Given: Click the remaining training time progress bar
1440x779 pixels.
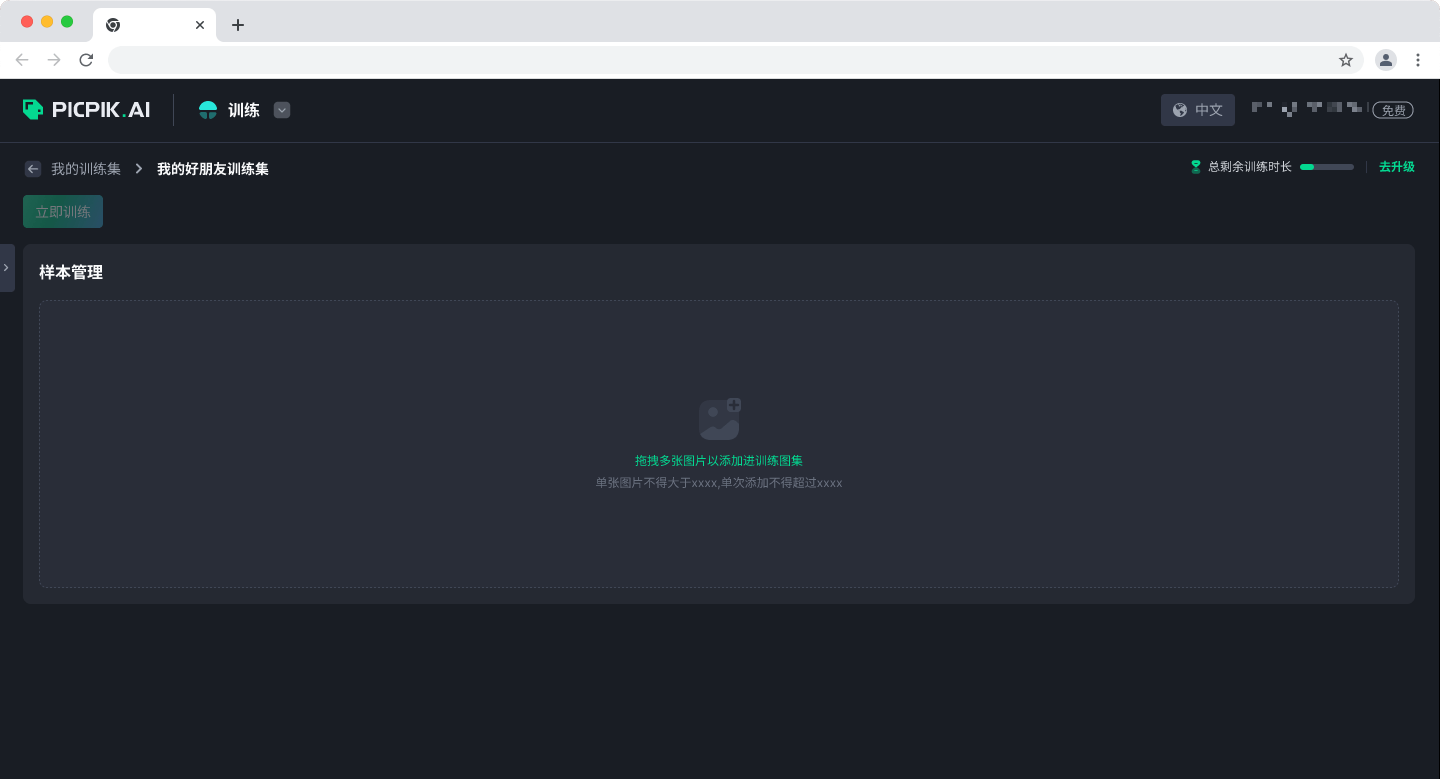Looking at the screenshot, I should click(x=1326, y=167).
